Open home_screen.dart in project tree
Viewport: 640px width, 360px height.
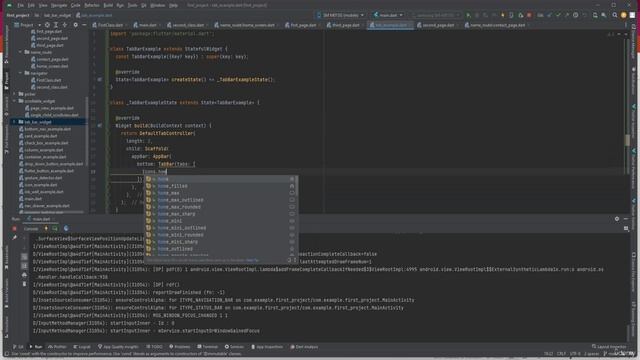click(x=49, y=66)
